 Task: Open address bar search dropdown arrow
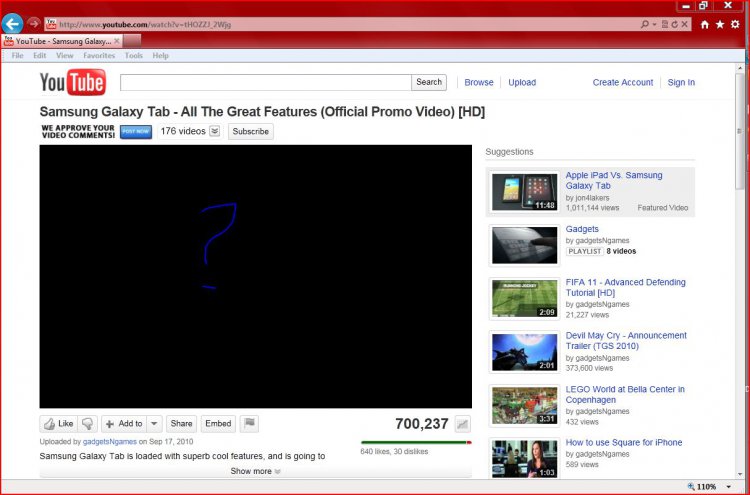(x=654, y=24)
